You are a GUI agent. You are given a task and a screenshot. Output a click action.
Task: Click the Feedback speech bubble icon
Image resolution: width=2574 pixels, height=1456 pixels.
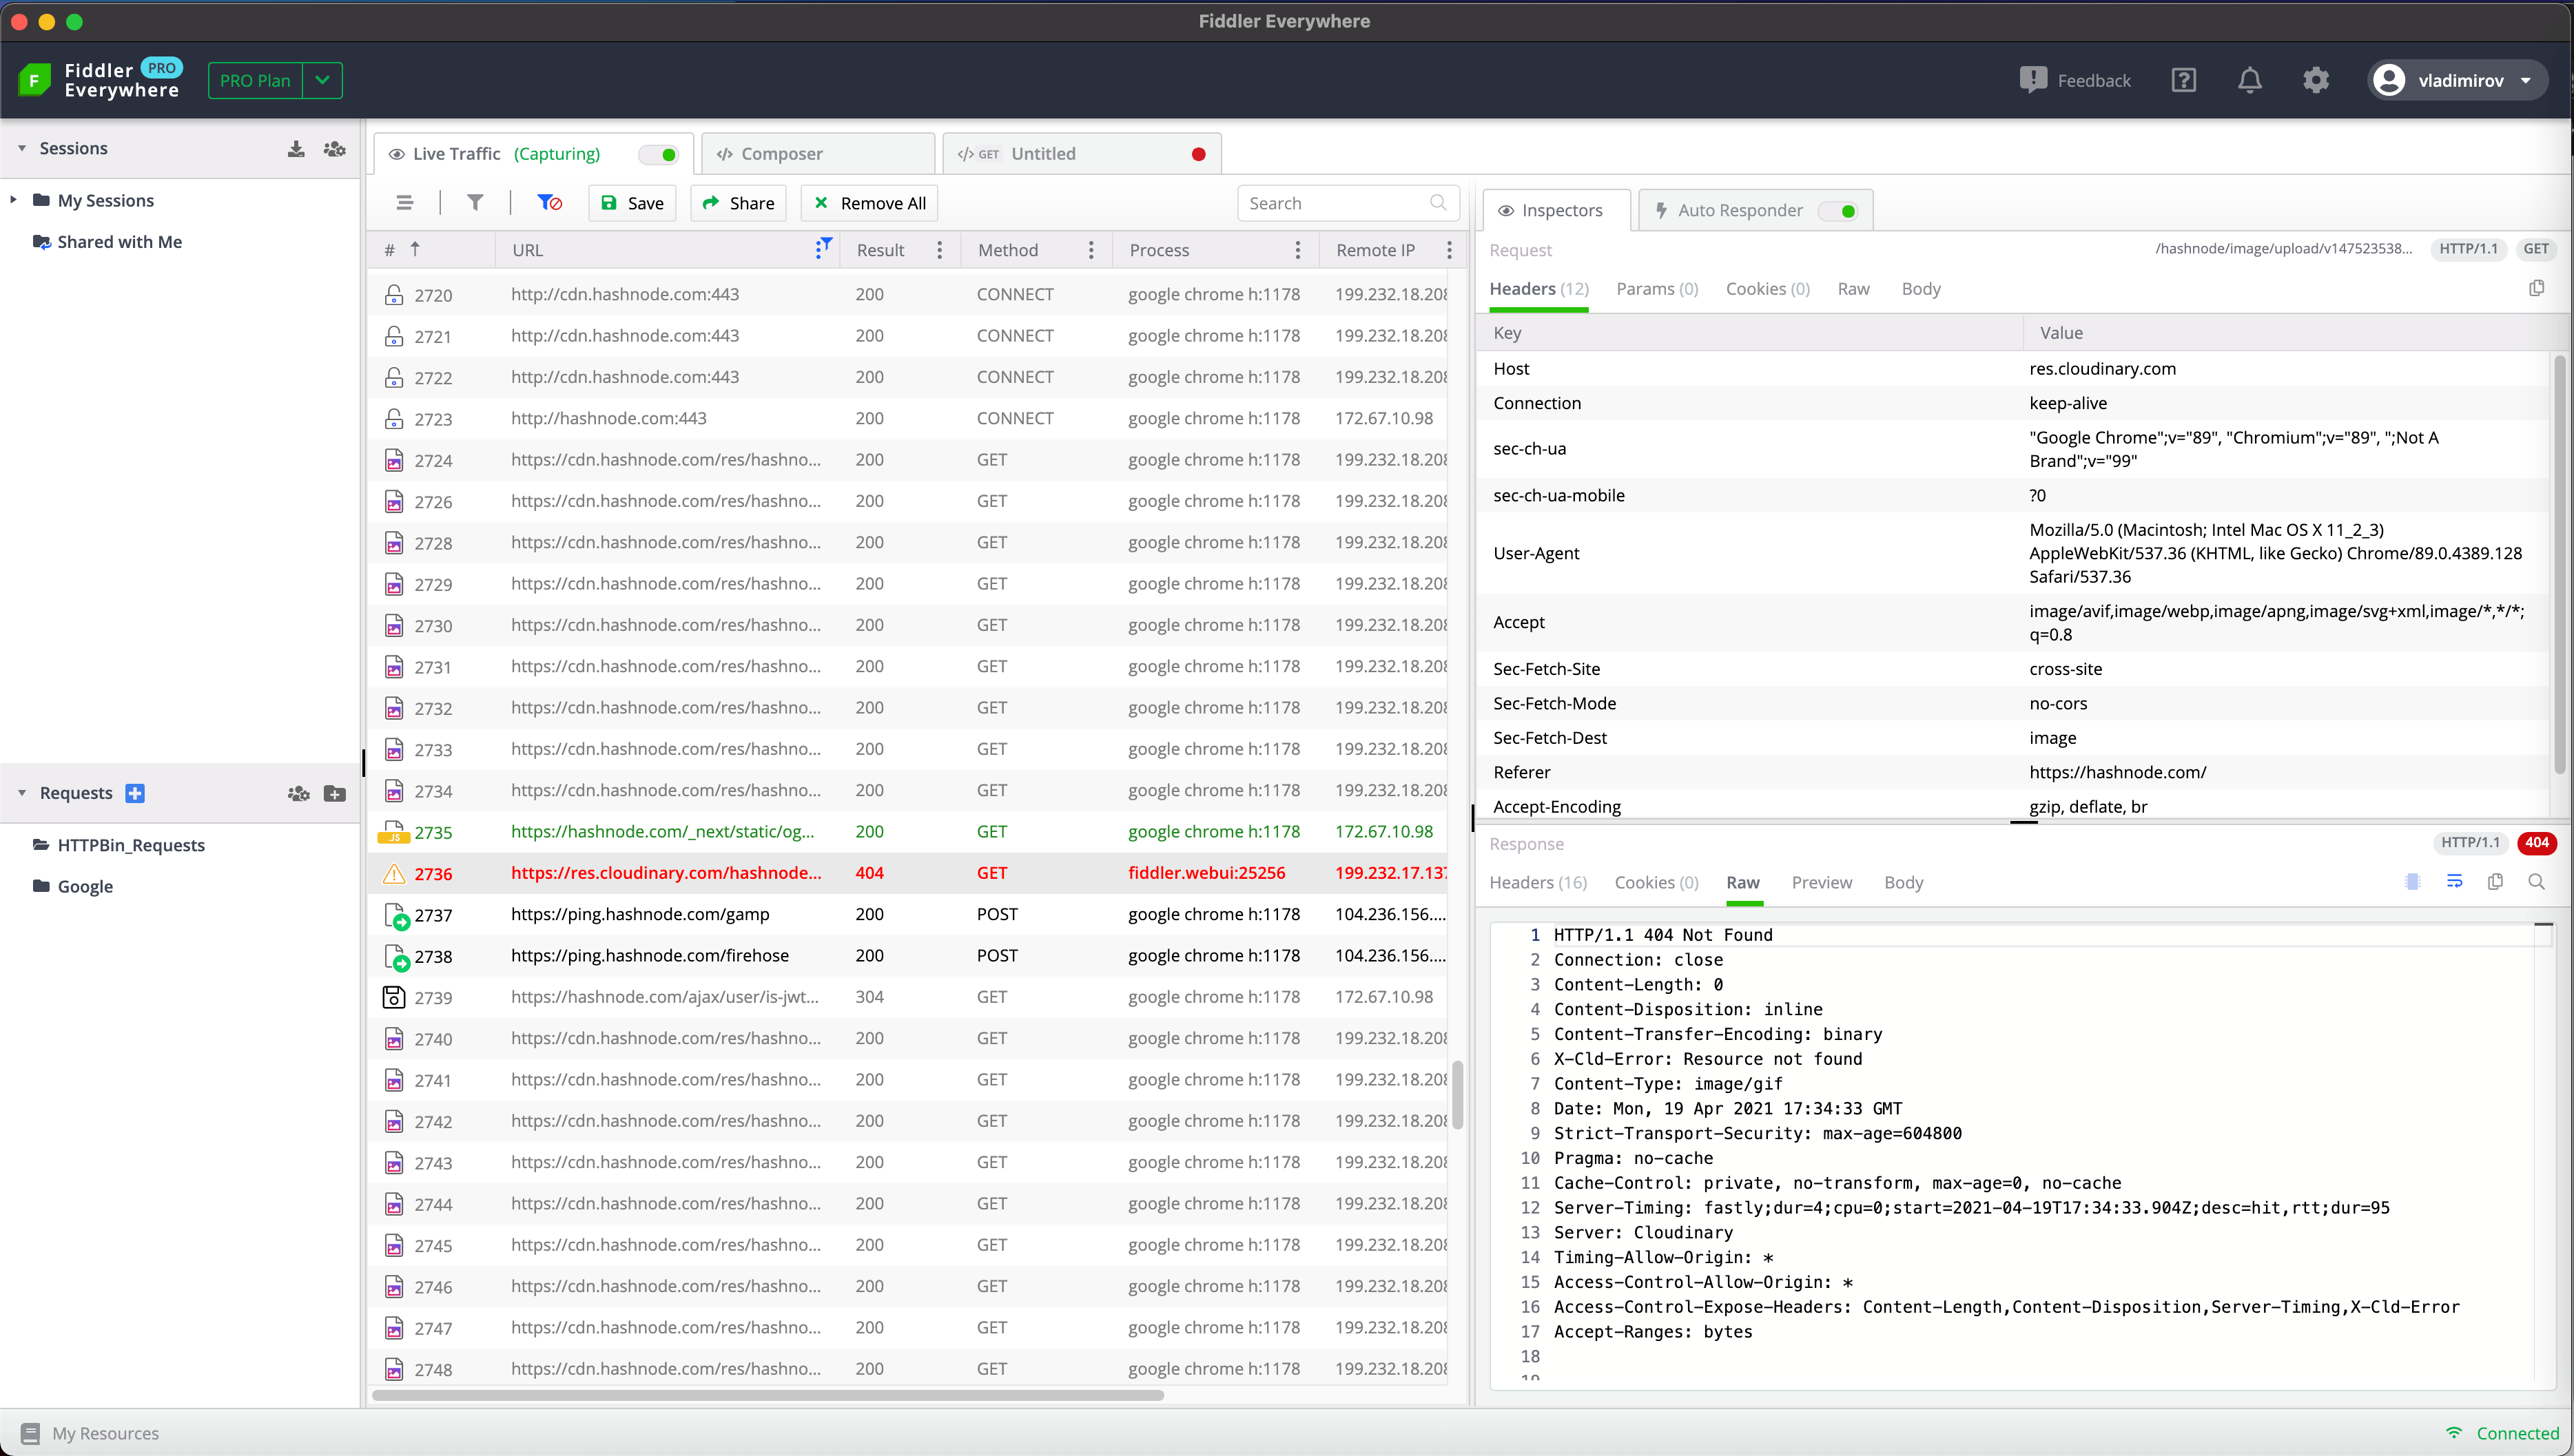2033,80
